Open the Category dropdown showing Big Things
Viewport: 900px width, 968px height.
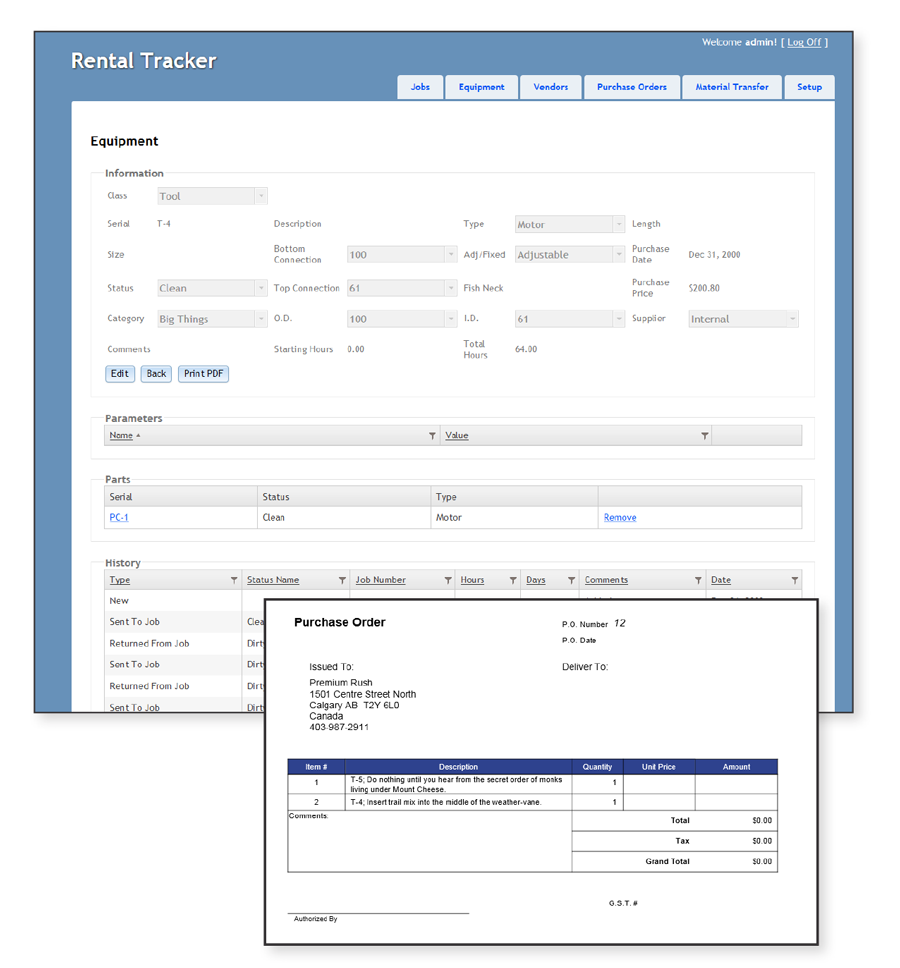pyautogui.click(x=212, y=319)
